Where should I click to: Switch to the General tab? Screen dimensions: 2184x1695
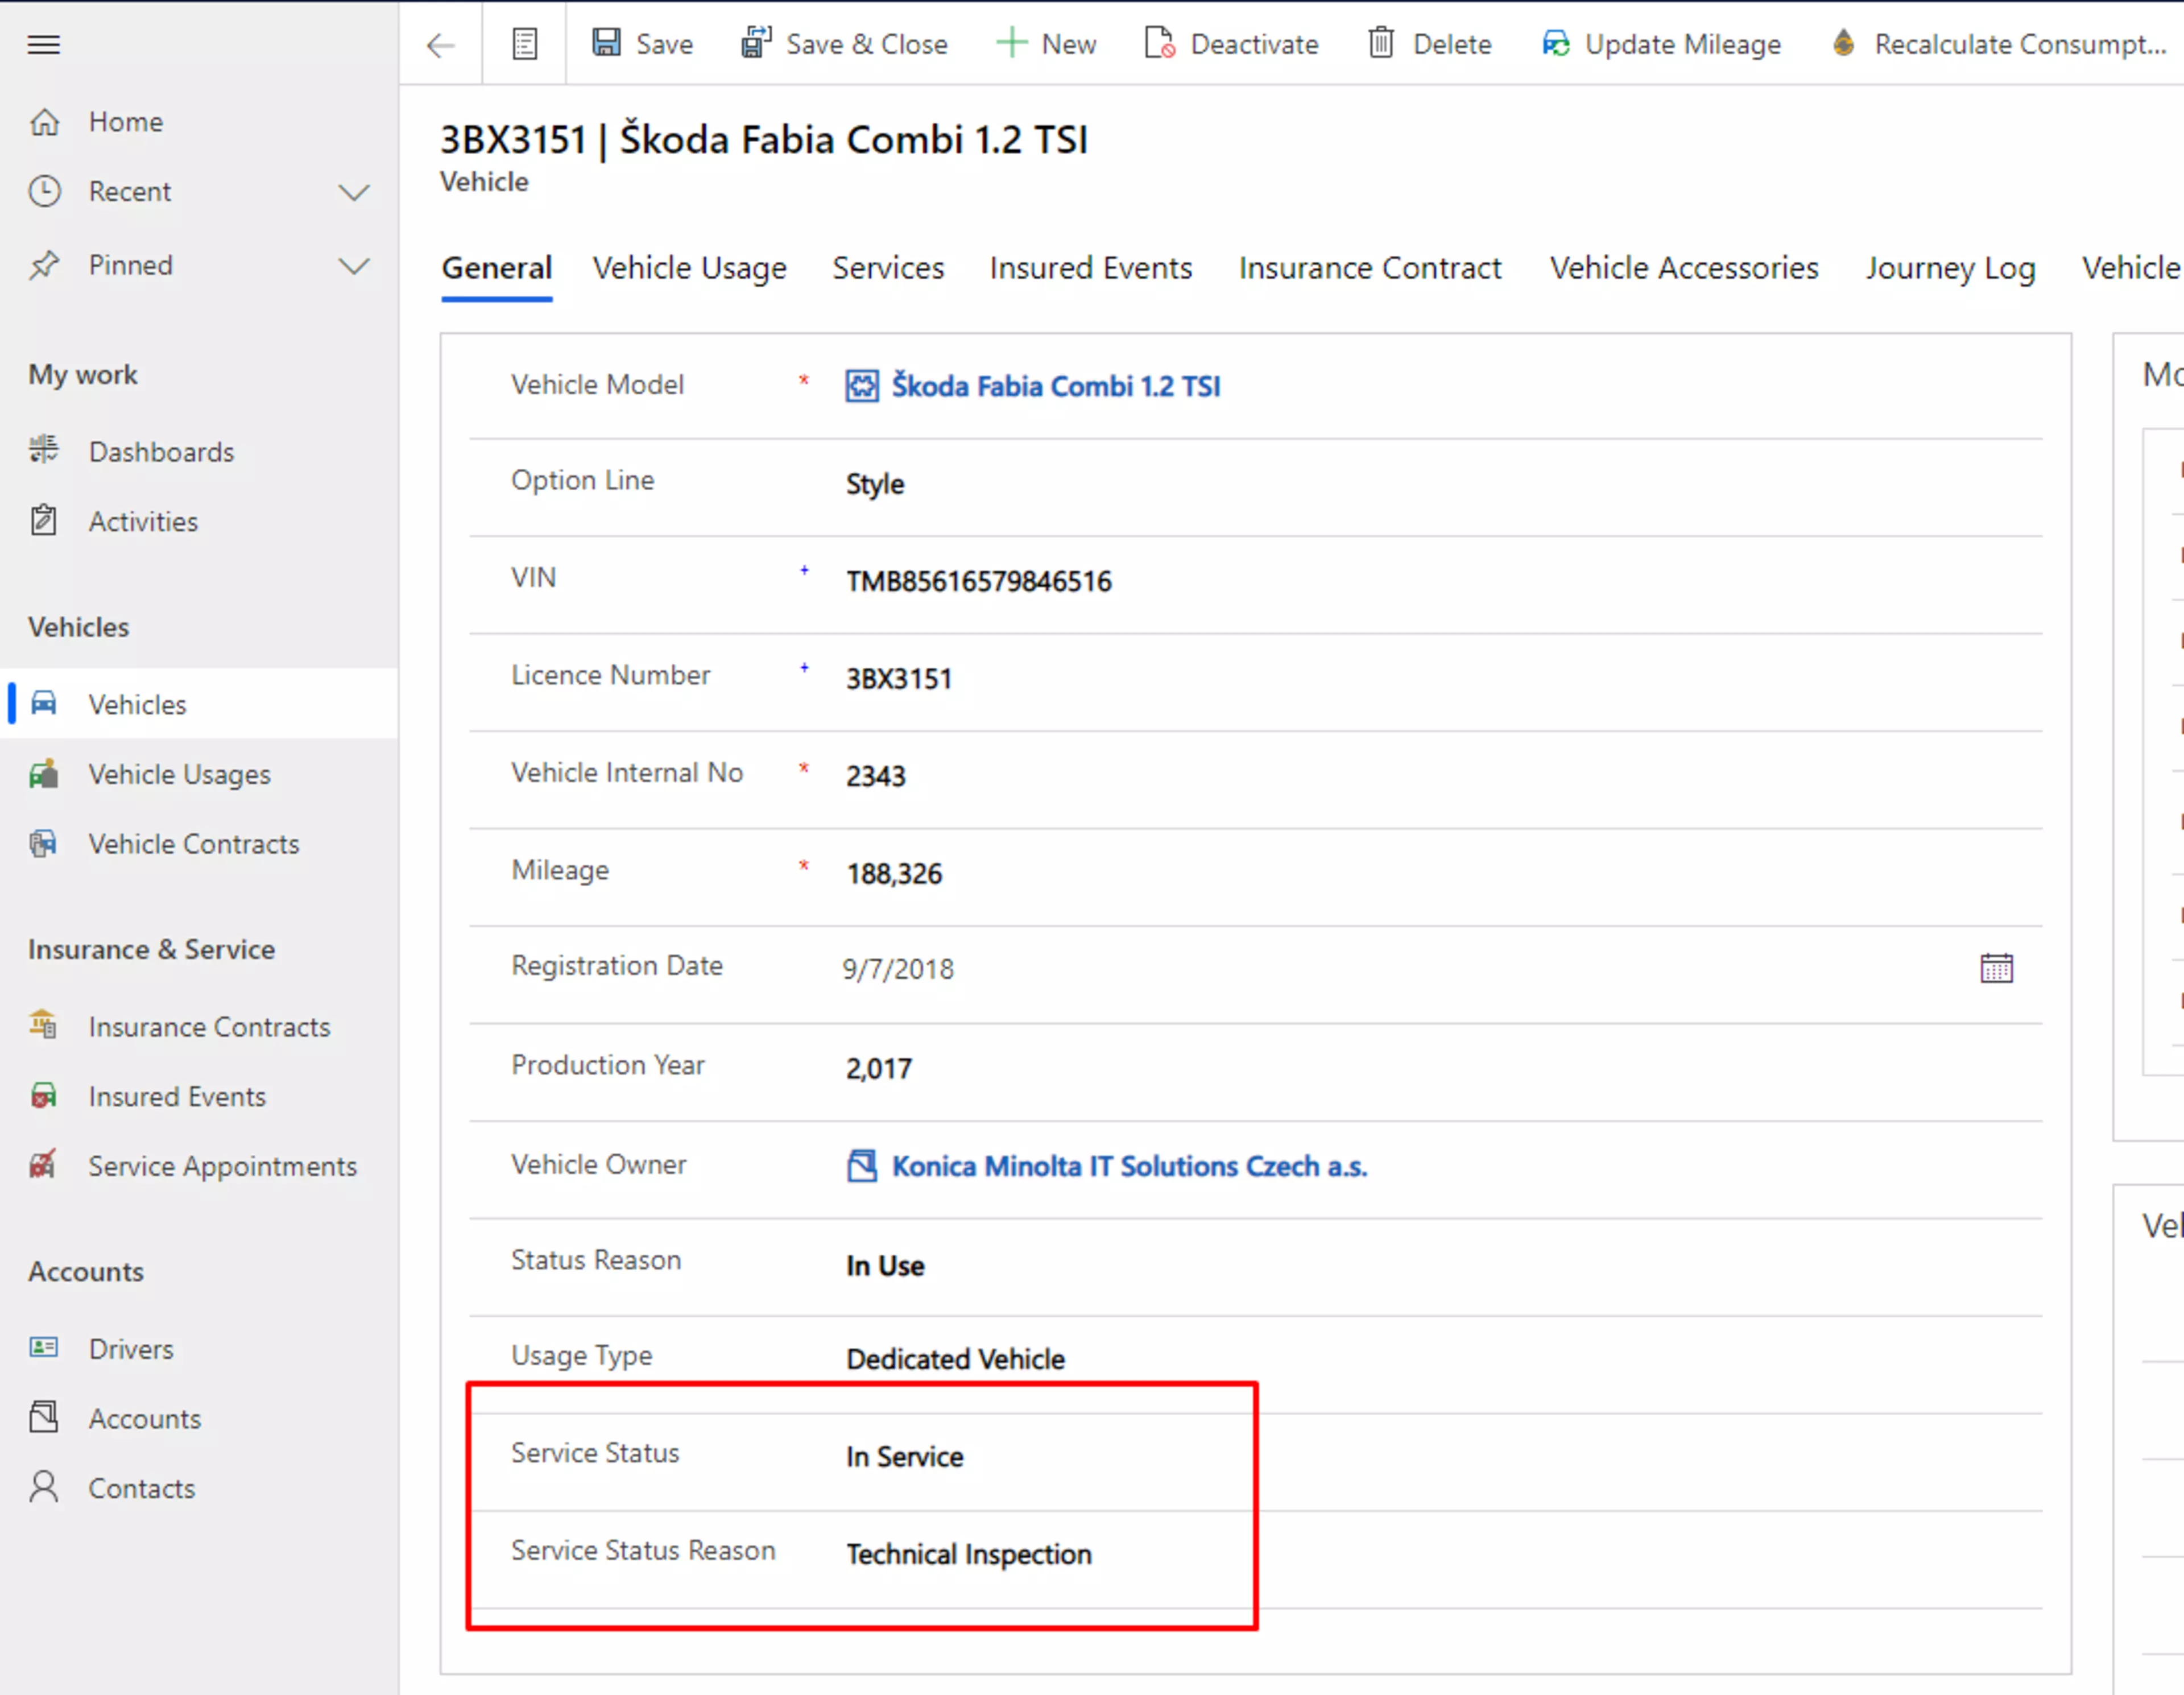(497, 269)
